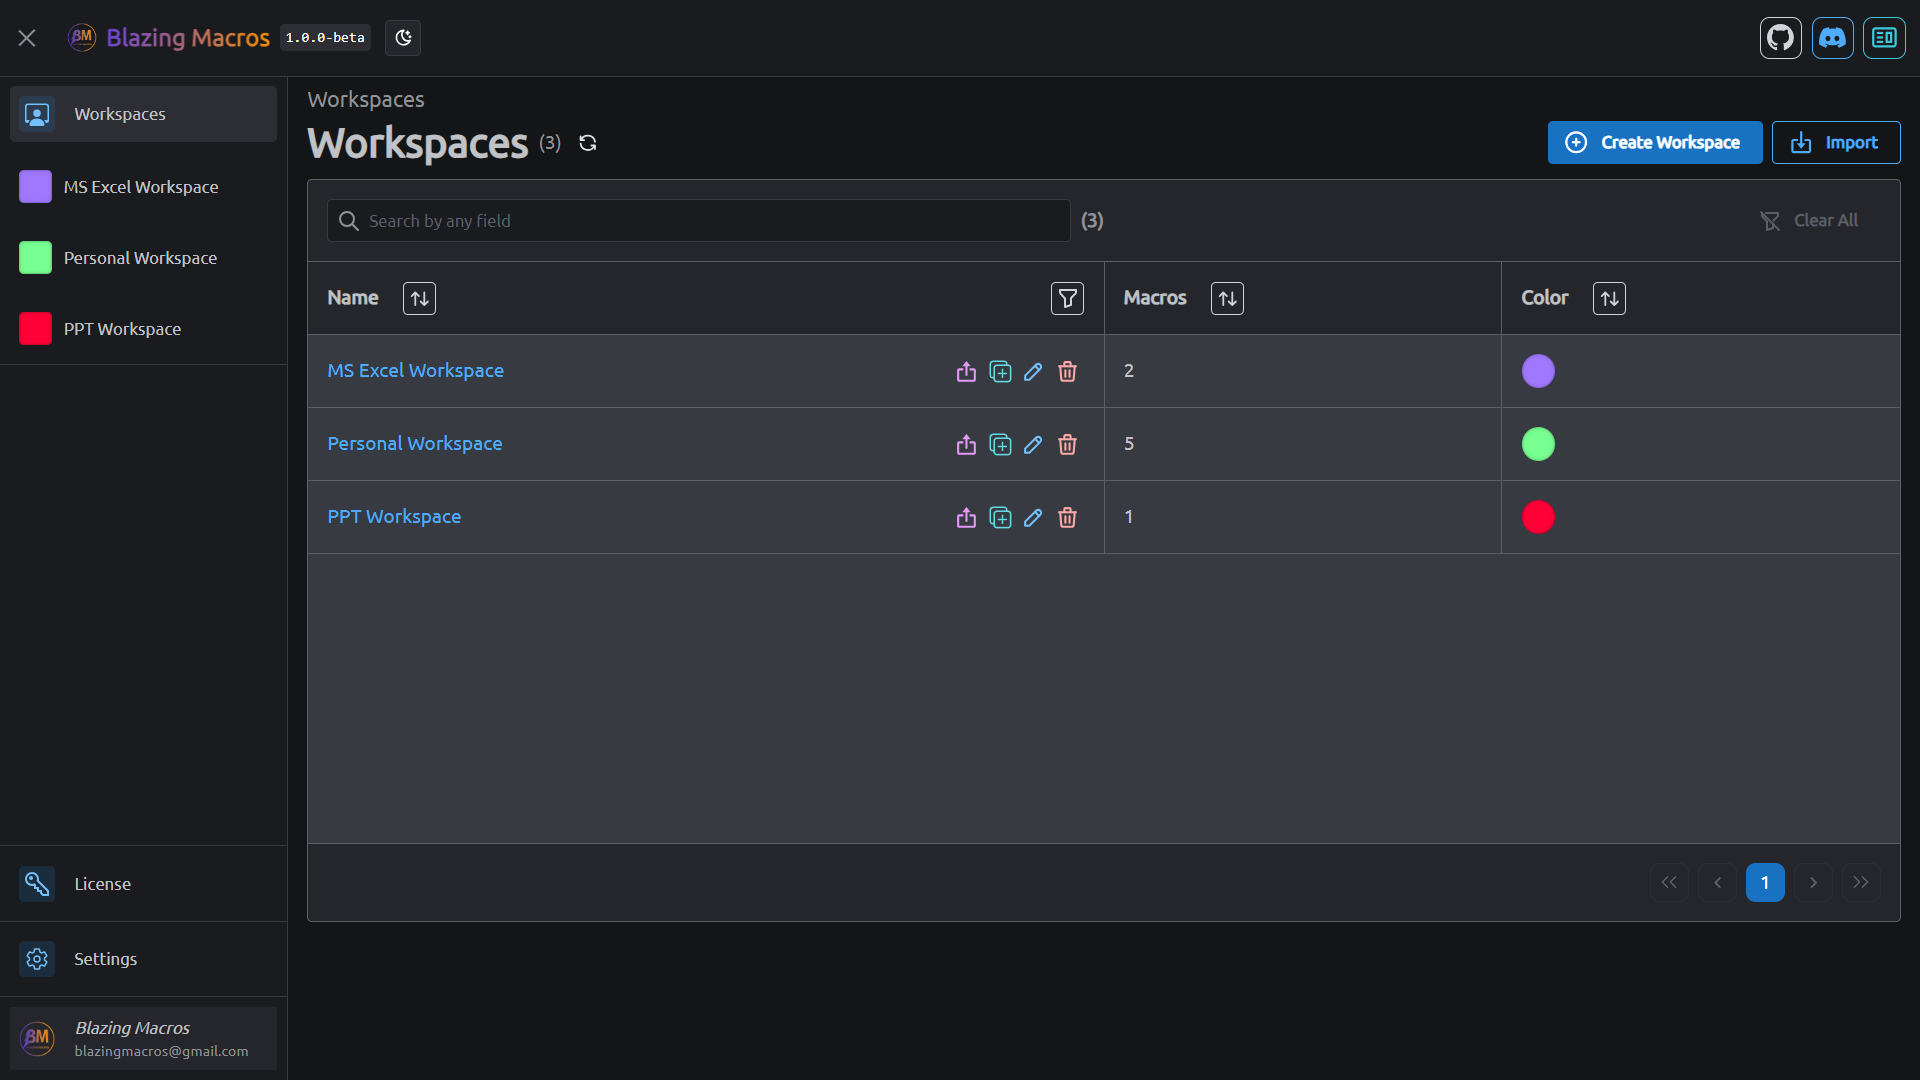Image resolution: width=1920 pixels, height=1080 pixels.
Task: Sort the table by Name
Action: pyautogui.click(x=419, y=298)
